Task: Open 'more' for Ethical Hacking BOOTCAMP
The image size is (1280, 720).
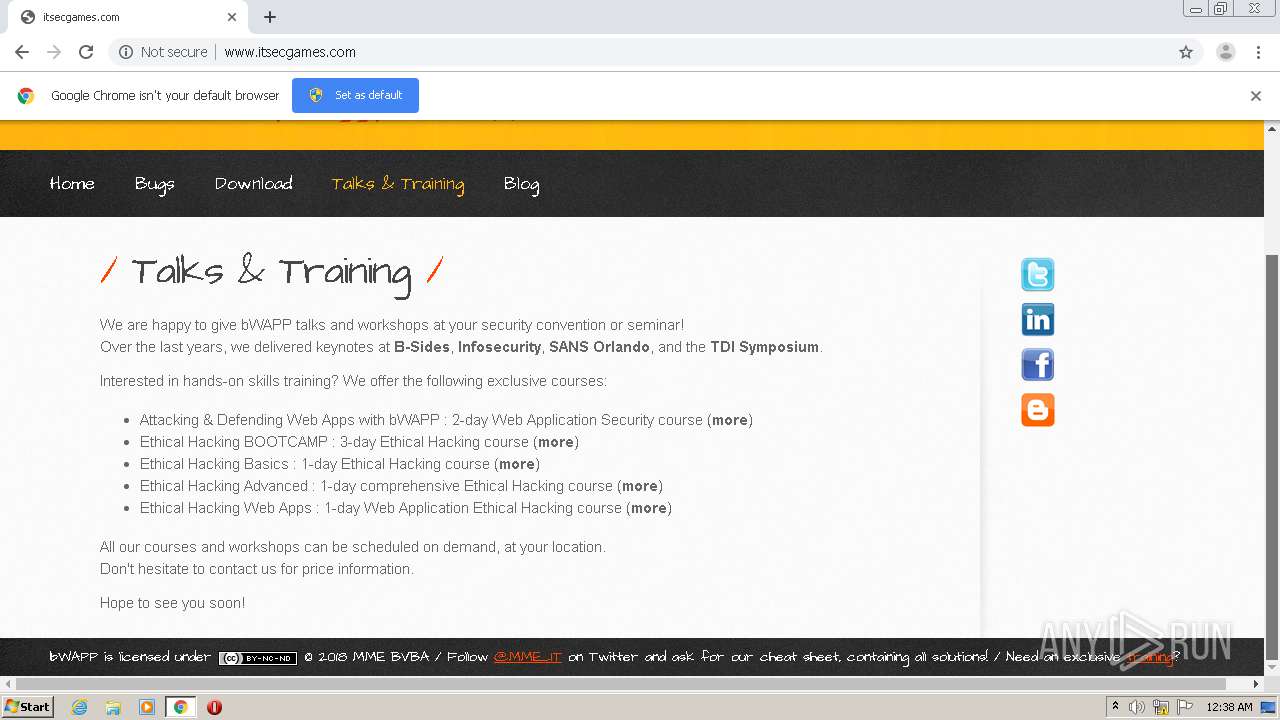Action: tap(556, 442)
